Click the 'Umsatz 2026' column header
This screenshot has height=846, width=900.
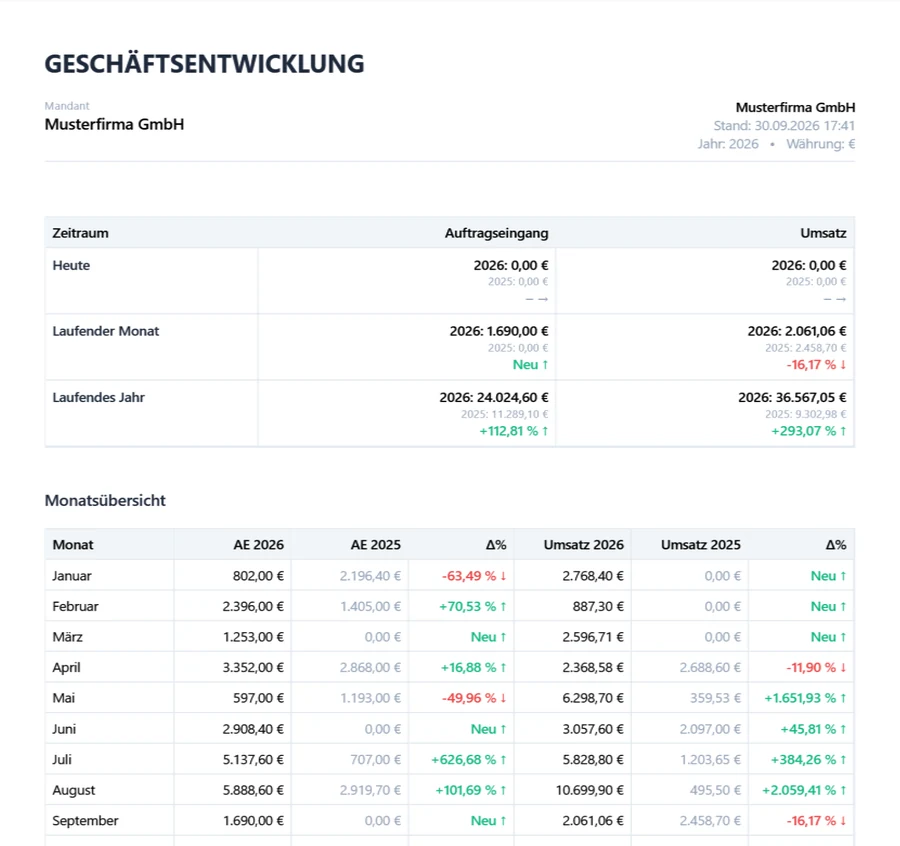pyautogui.click(x=584, y=545)
